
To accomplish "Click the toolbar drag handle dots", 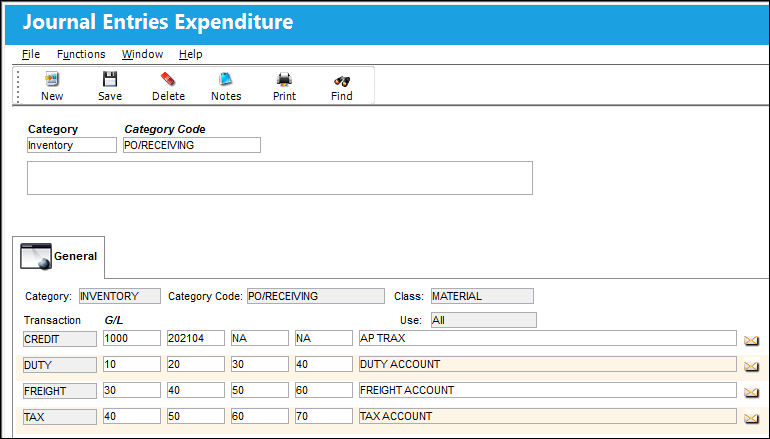I will (x=18, y=86).
